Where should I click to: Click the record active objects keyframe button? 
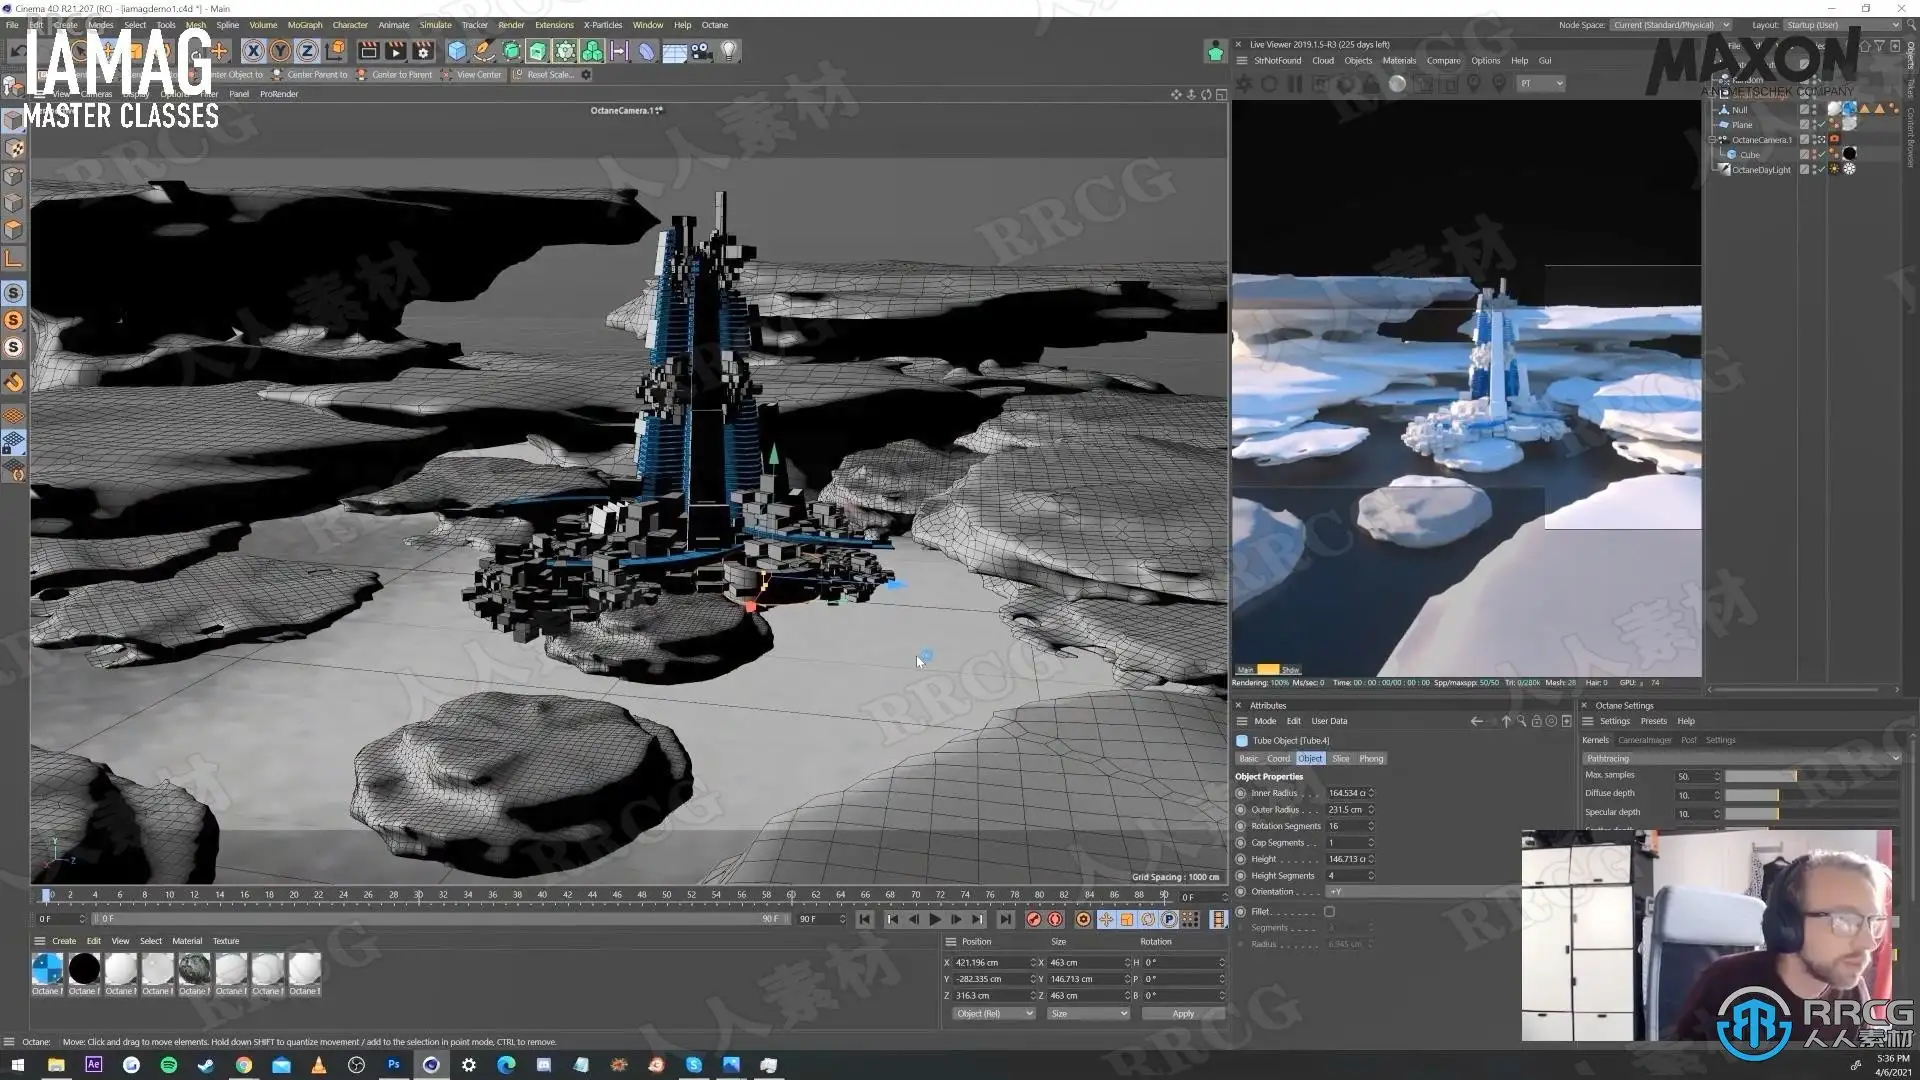tap(1033, 919)
